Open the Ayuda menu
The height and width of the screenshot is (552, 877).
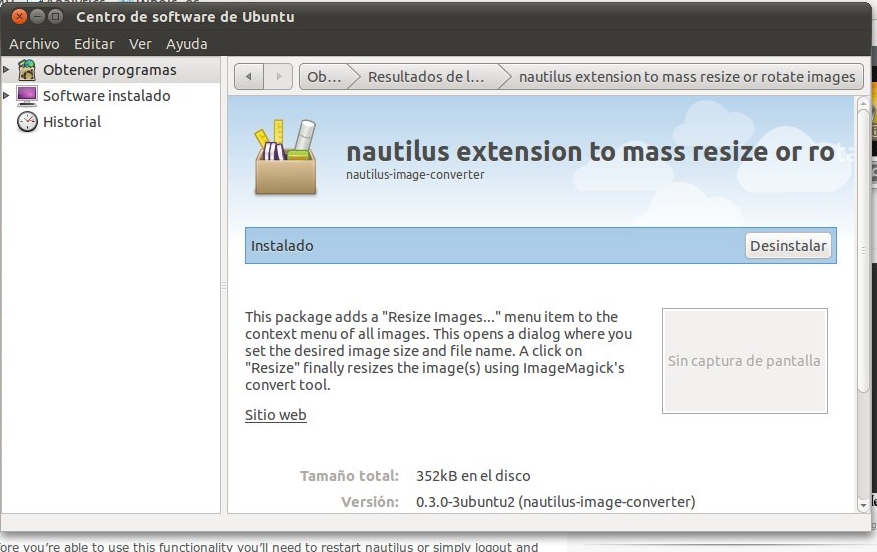point(186,44)
